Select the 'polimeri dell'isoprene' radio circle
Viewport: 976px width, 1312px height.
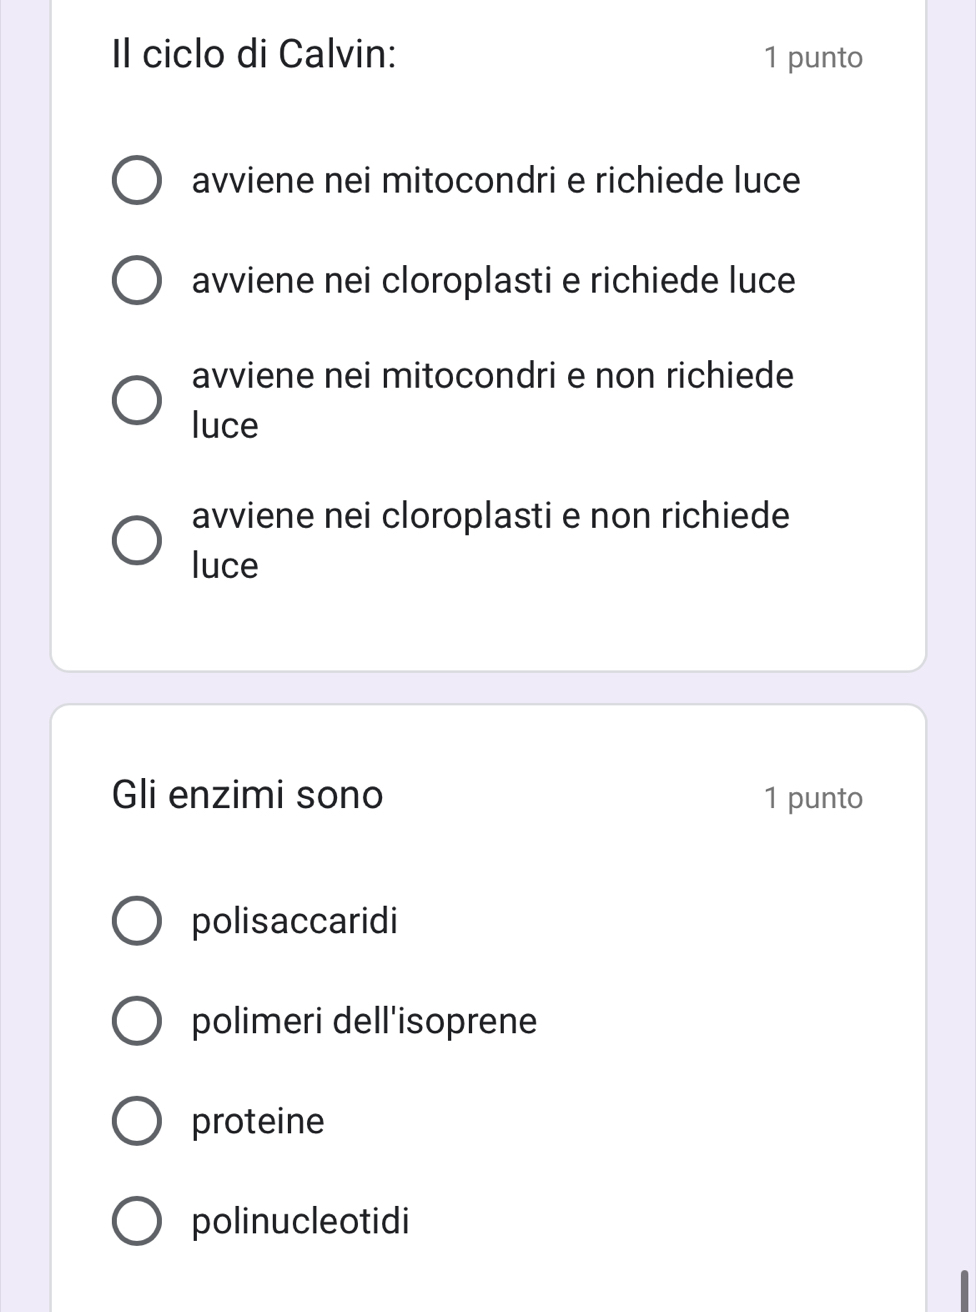point(135,1021)
